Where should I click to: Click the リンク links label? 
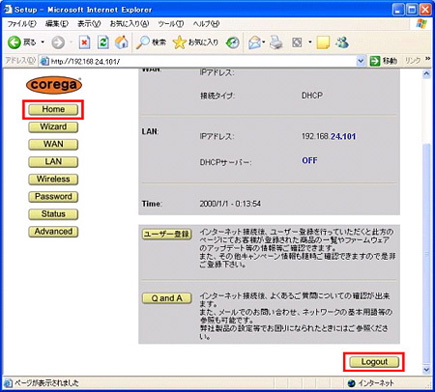point(413,61)
